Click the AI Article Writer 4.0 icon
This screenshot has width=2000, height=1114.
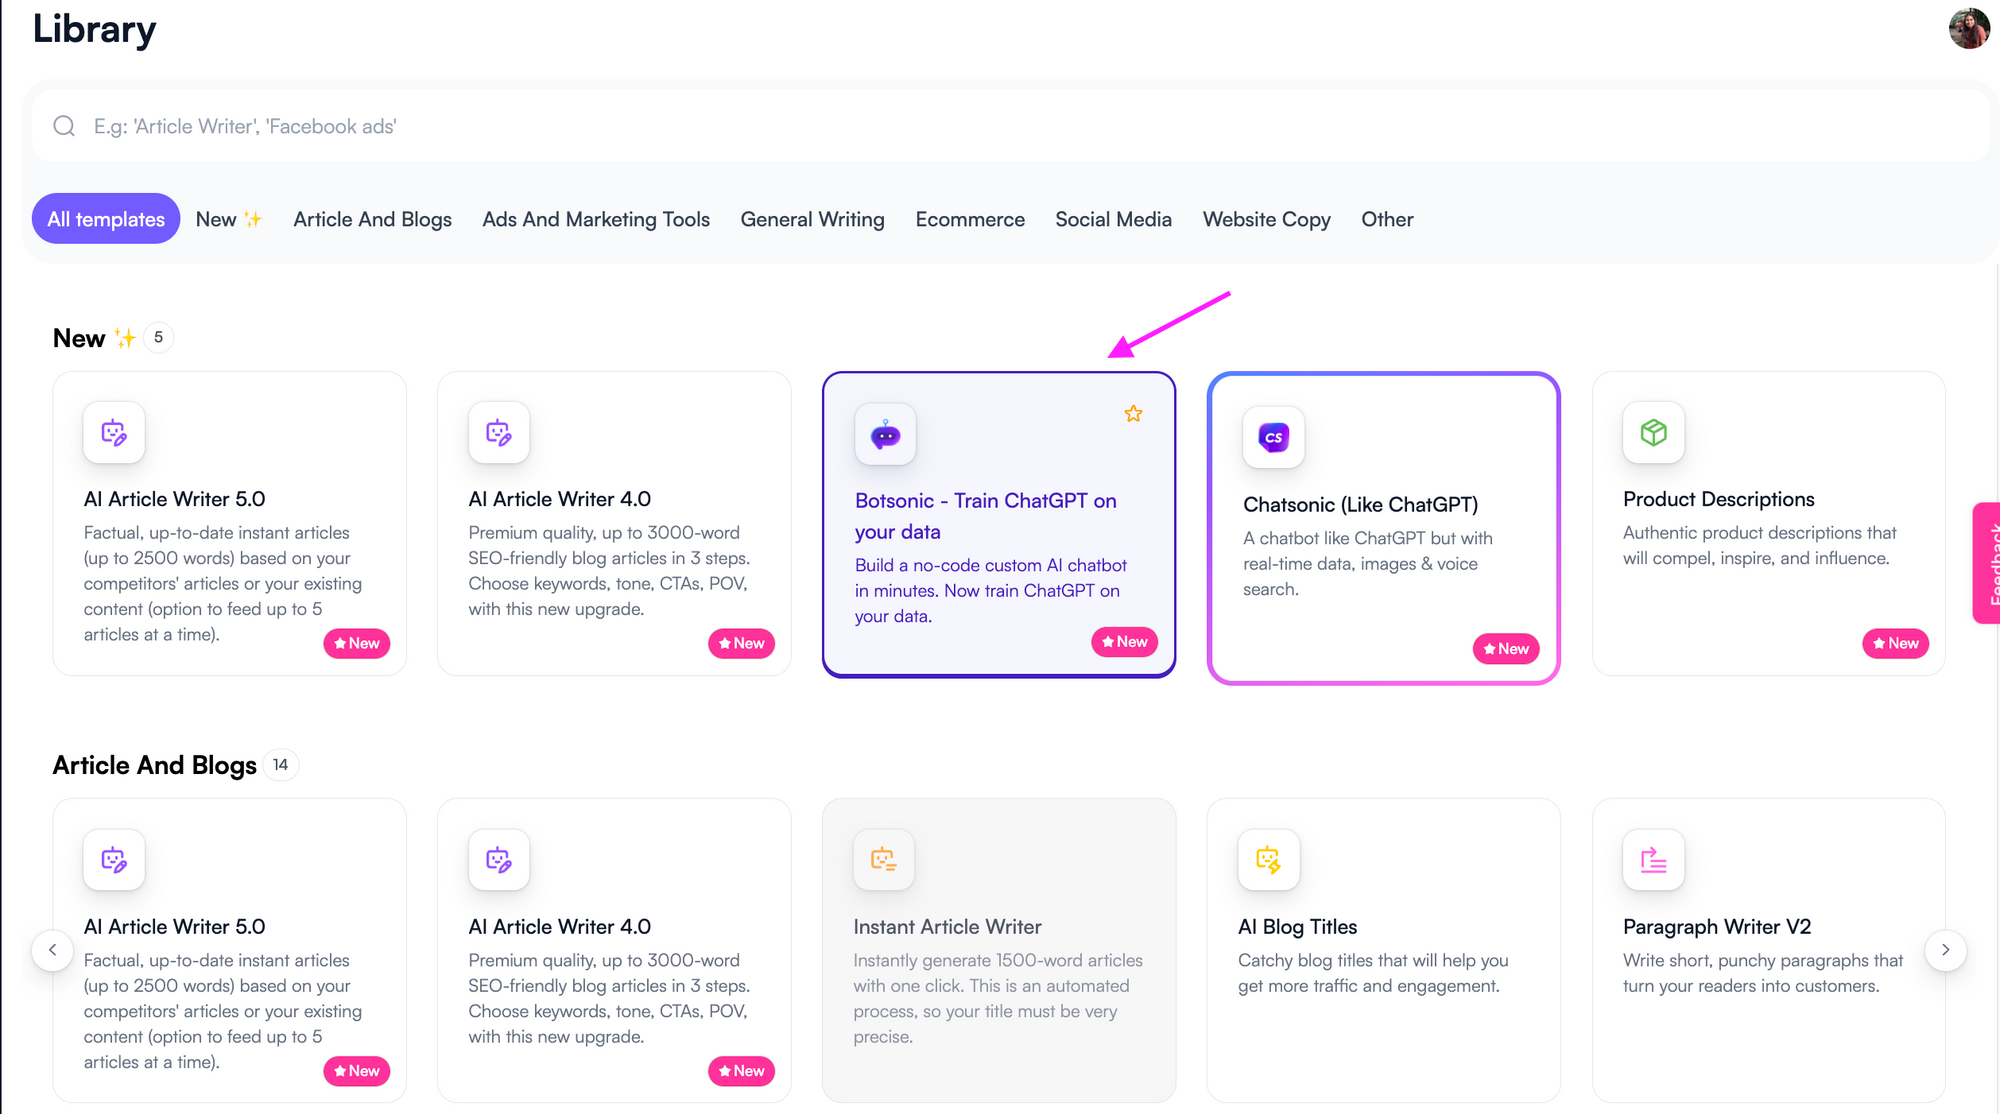pyautogui.click(x=499, y=434)
